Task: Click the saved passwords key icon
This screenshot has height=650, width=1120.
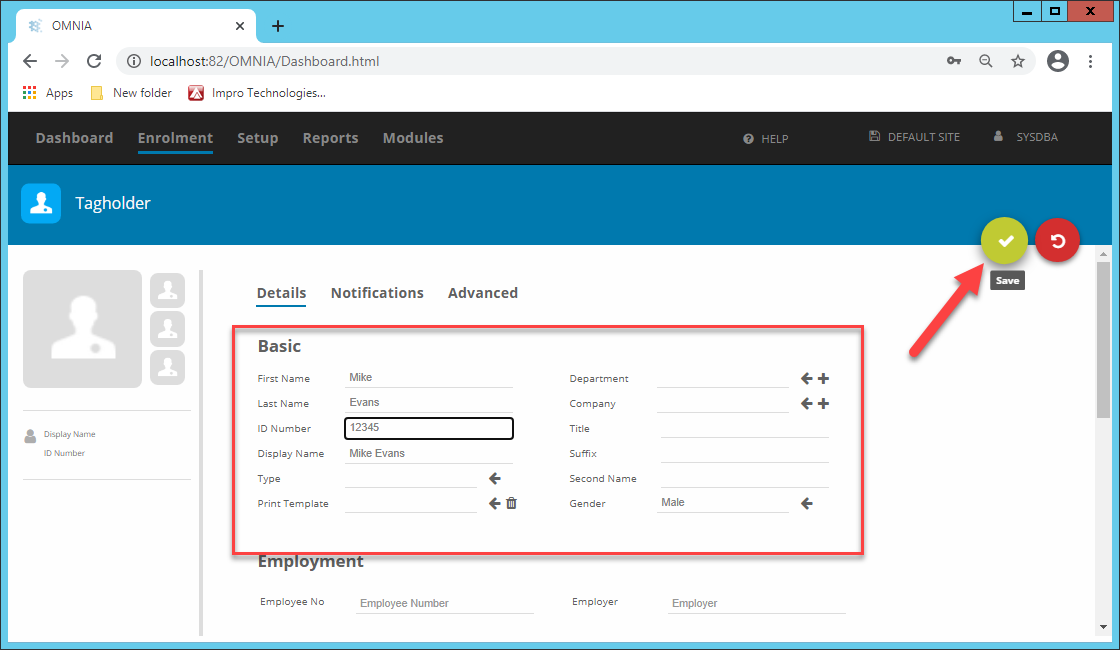Action: click(x=954, y=61)
